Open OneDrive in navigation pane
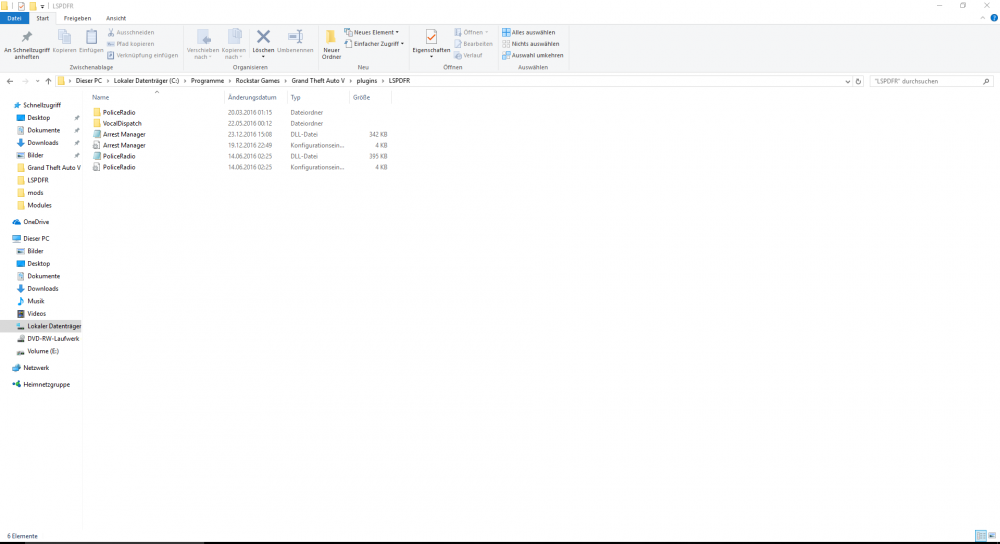Screen dimensions: 1000x544 click(36, 222)
